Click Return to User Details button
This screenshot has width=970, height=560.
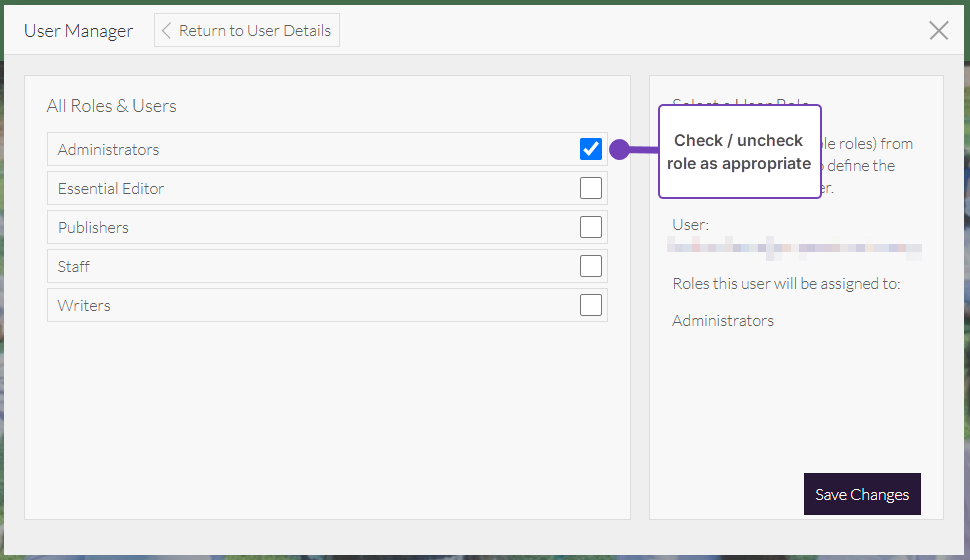click(x=247, y=30)
